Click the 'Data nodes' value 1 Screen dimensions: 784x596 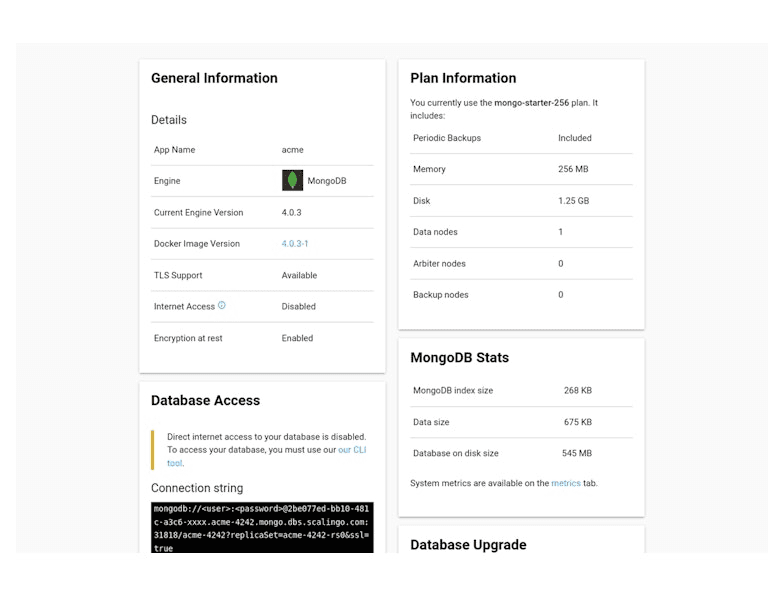tap(560, 232)
